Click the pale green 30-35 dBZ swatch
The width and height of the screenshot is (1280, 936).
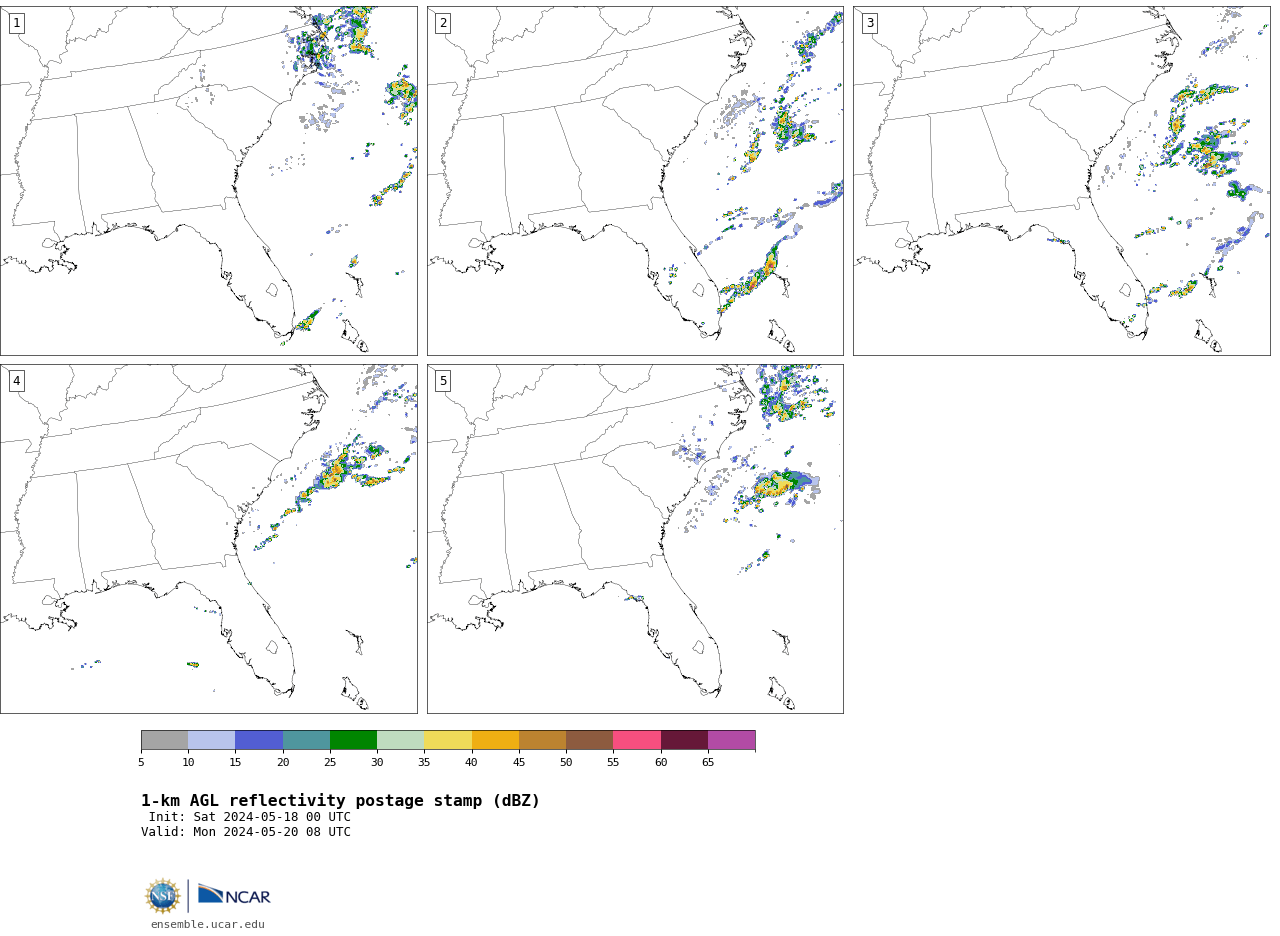401,740
